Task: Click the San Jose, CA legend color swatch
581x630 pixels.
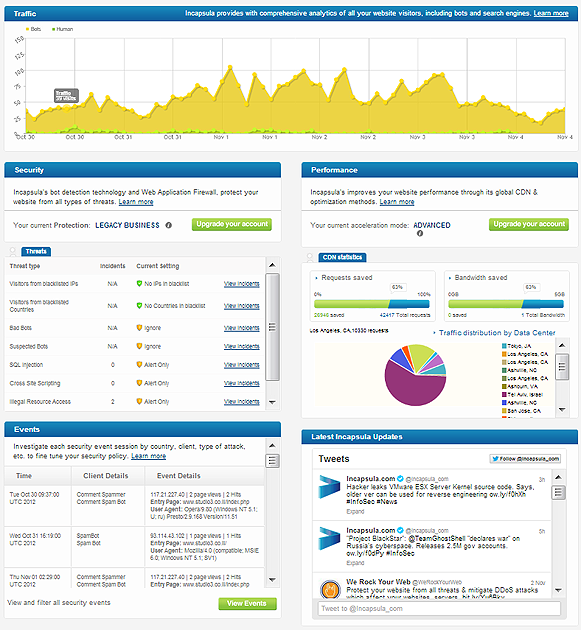Action: 504,411
